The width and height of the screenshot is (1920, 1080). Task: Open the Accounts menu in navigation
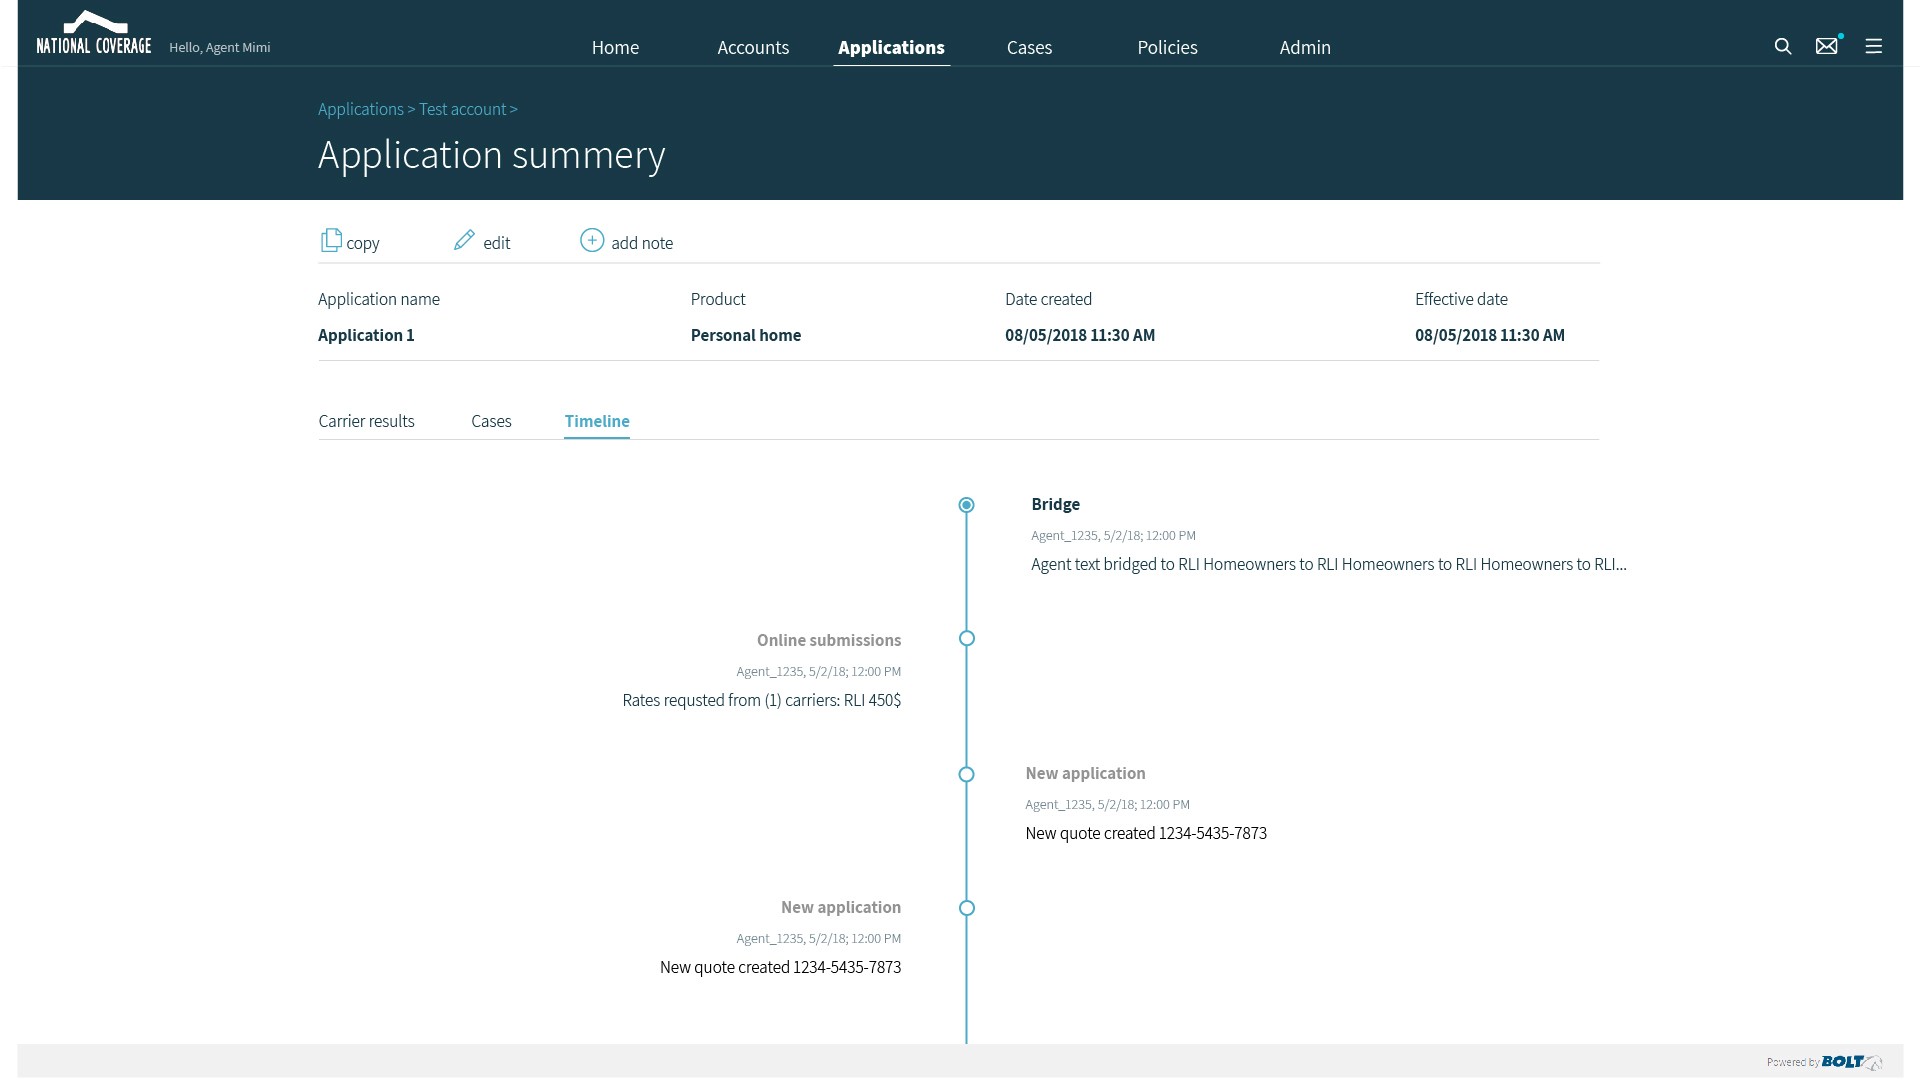753,47
